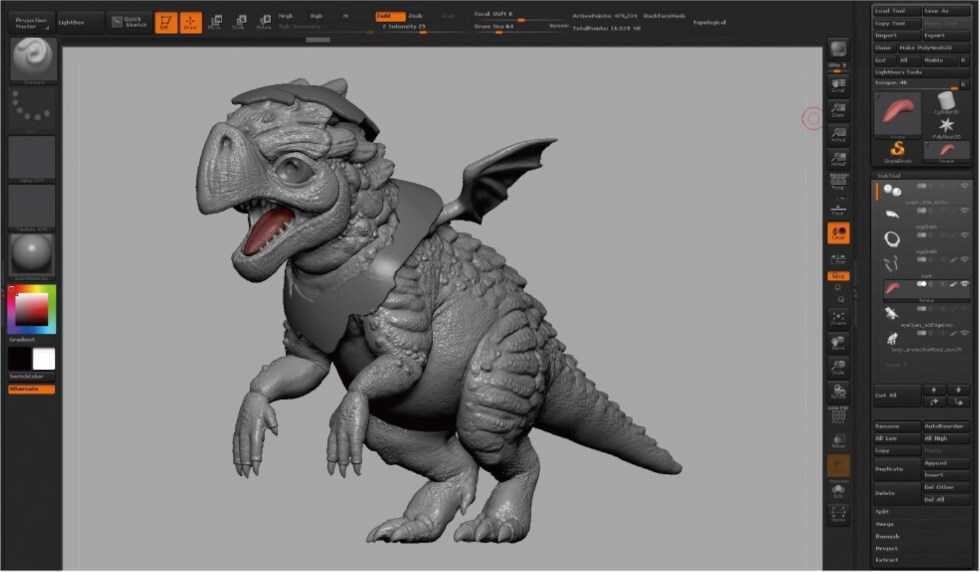Toggle the Zadd button
The width and height of the screenshot is (980, 572).
click(388, 16)
